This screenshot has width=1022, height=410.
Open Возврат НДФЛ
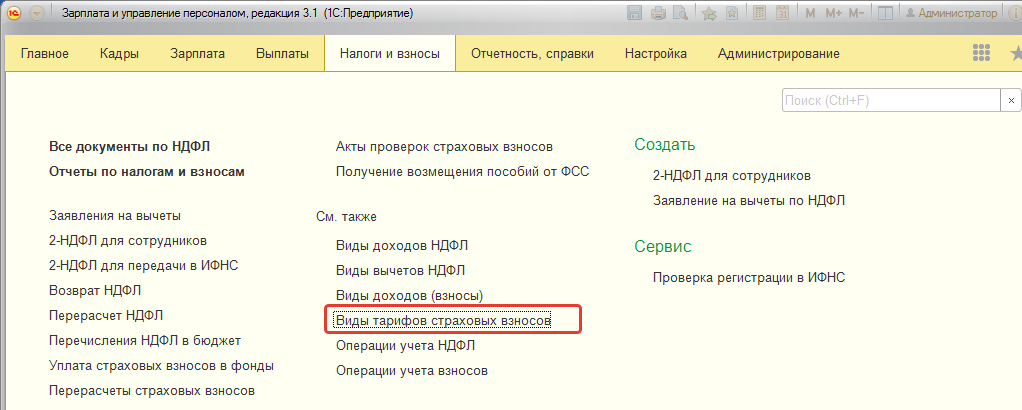pyautogui.click(x=95, y=290)
